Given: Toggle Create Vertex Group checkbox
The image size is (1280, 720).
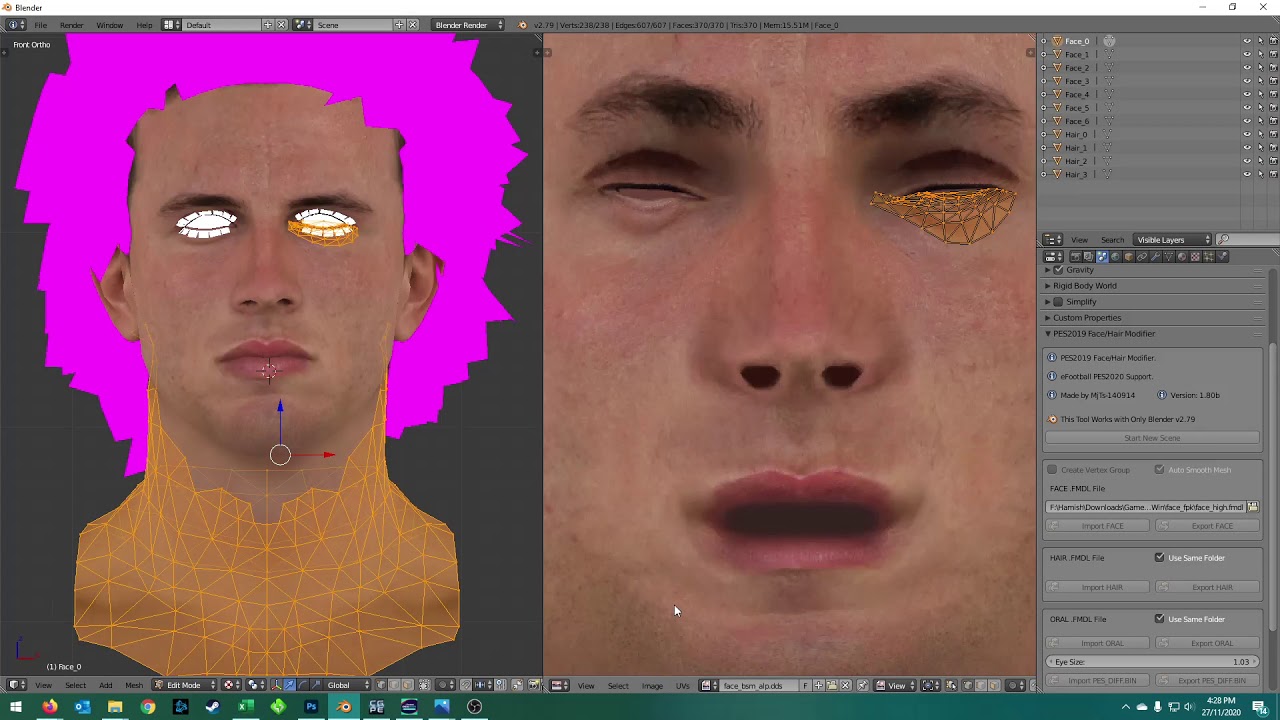Looking at the screenshot, I should click(1052, 470).
